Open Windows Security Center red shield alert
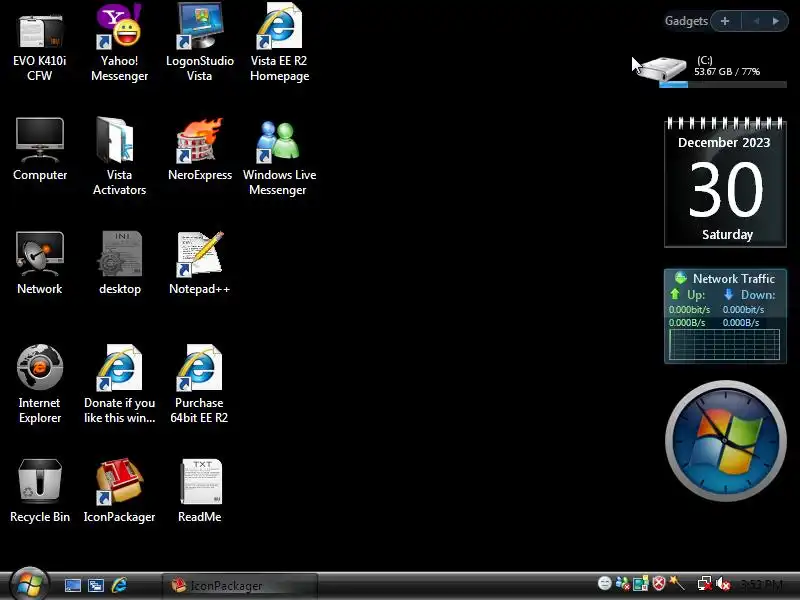800x600 pixels. [659, 583]
